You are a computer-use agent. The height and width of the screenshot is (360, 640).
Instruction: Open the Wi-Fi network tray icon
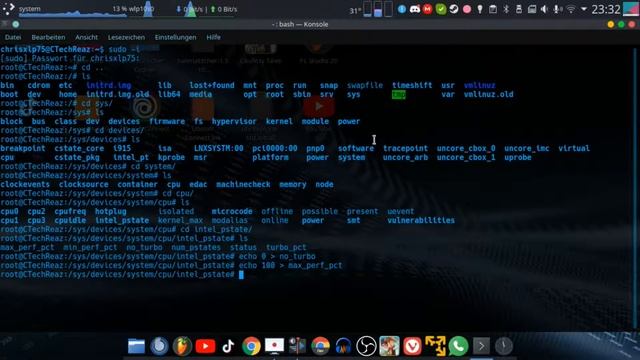click(x=571, y=9)
